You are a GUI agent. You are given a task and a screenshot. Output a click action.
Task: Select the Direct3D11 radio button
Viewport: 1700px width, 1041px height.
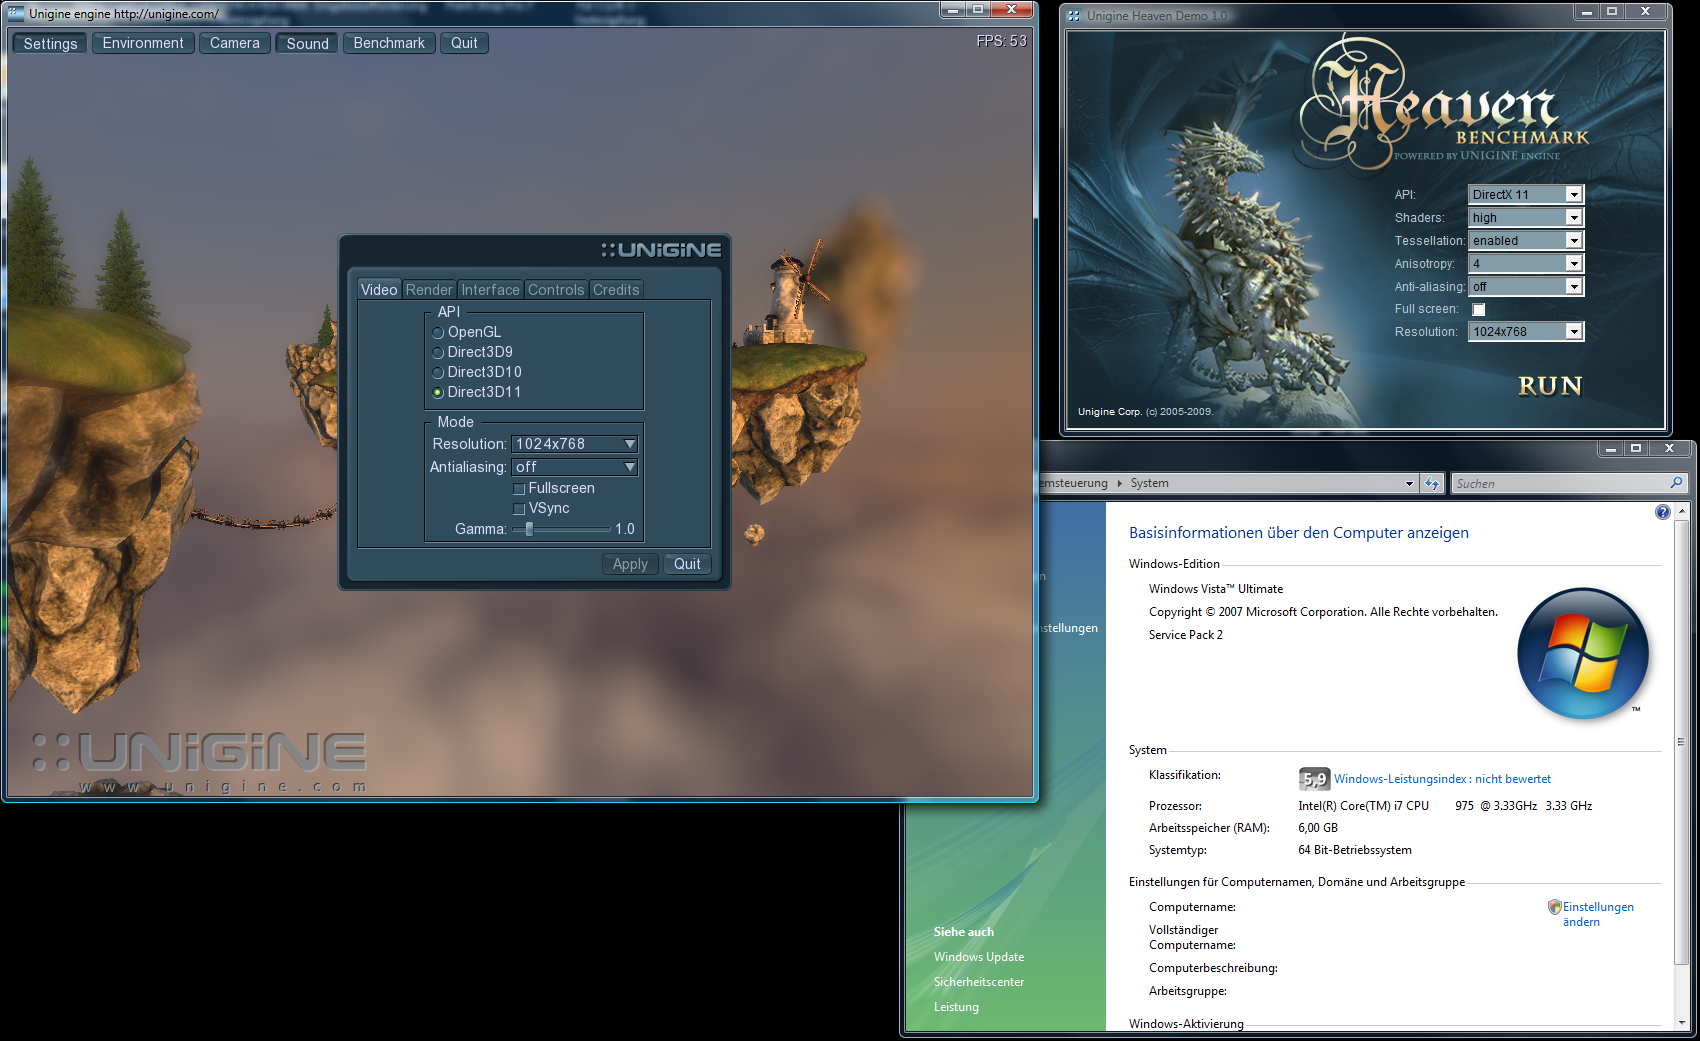click(438, 393)
